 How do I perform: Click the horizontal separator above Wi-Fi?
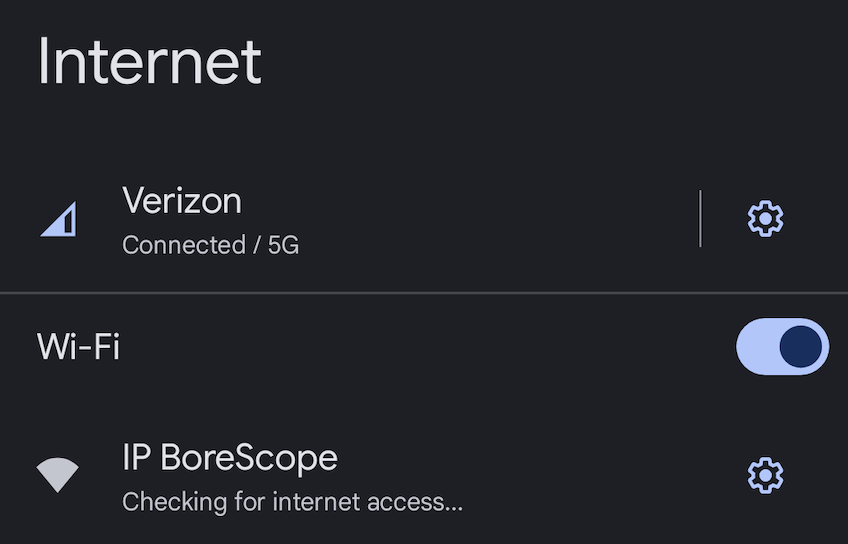[x=424, y=293]
